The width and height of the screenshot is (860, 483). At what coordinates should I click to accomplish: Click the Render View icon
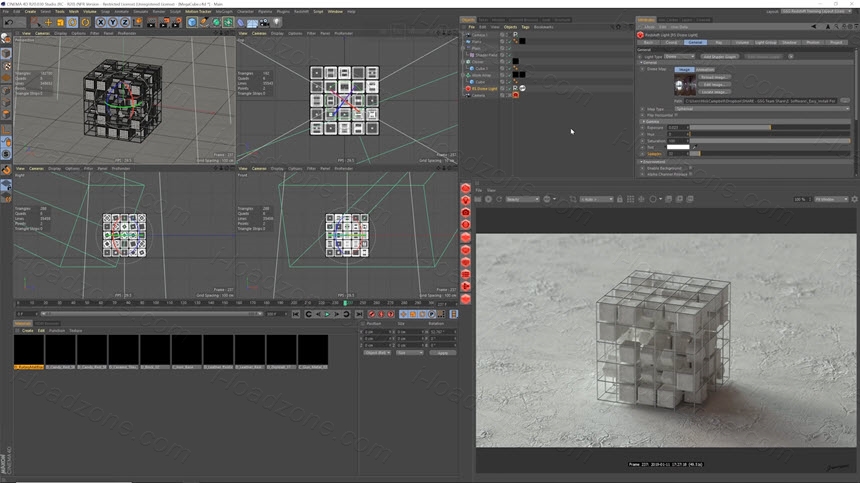point(151,22)
